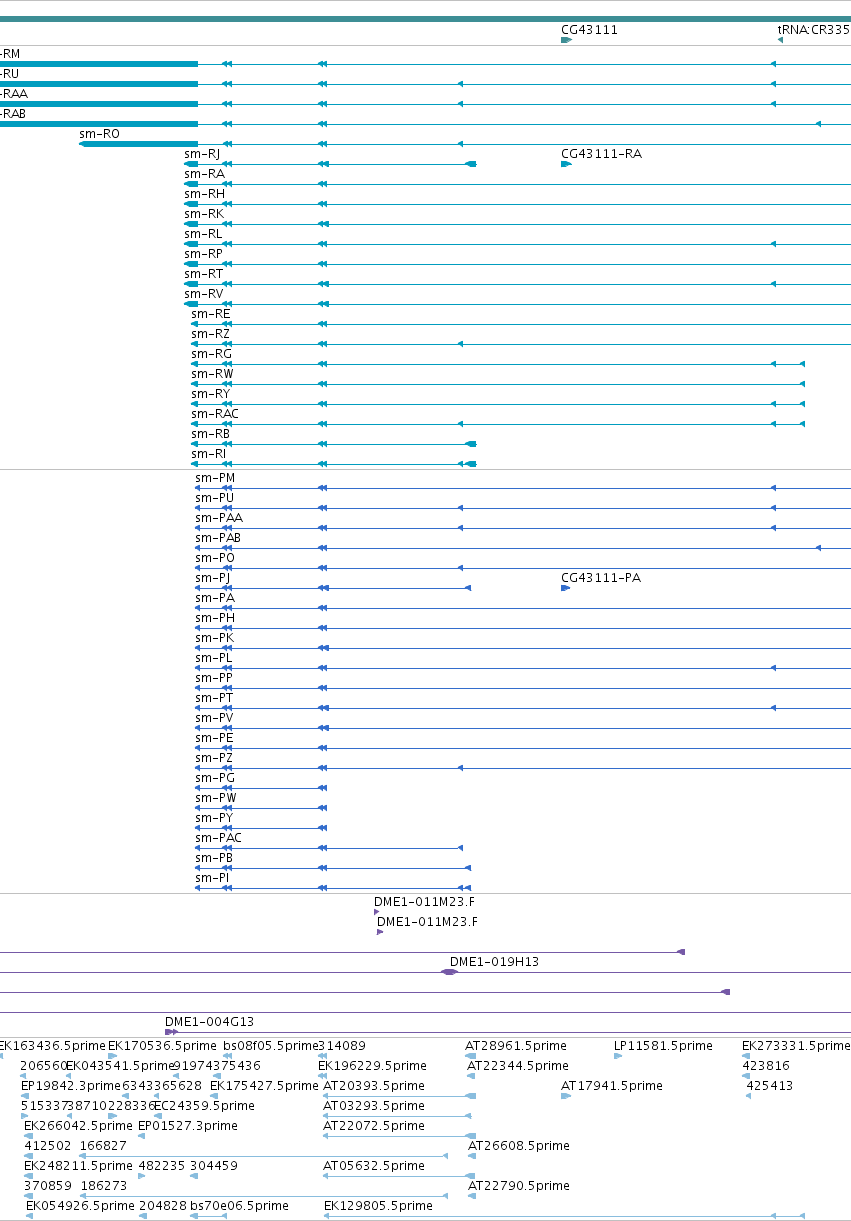The height and width of the screenshot is (1221, 851).
Task: Select transcript sm-RJ label
Action: [202, 154]
